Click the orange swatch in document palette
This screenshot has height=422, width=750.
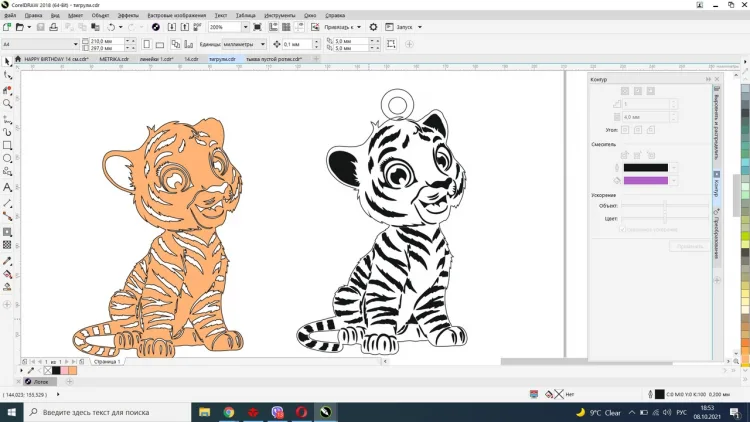tap(72, 370)
